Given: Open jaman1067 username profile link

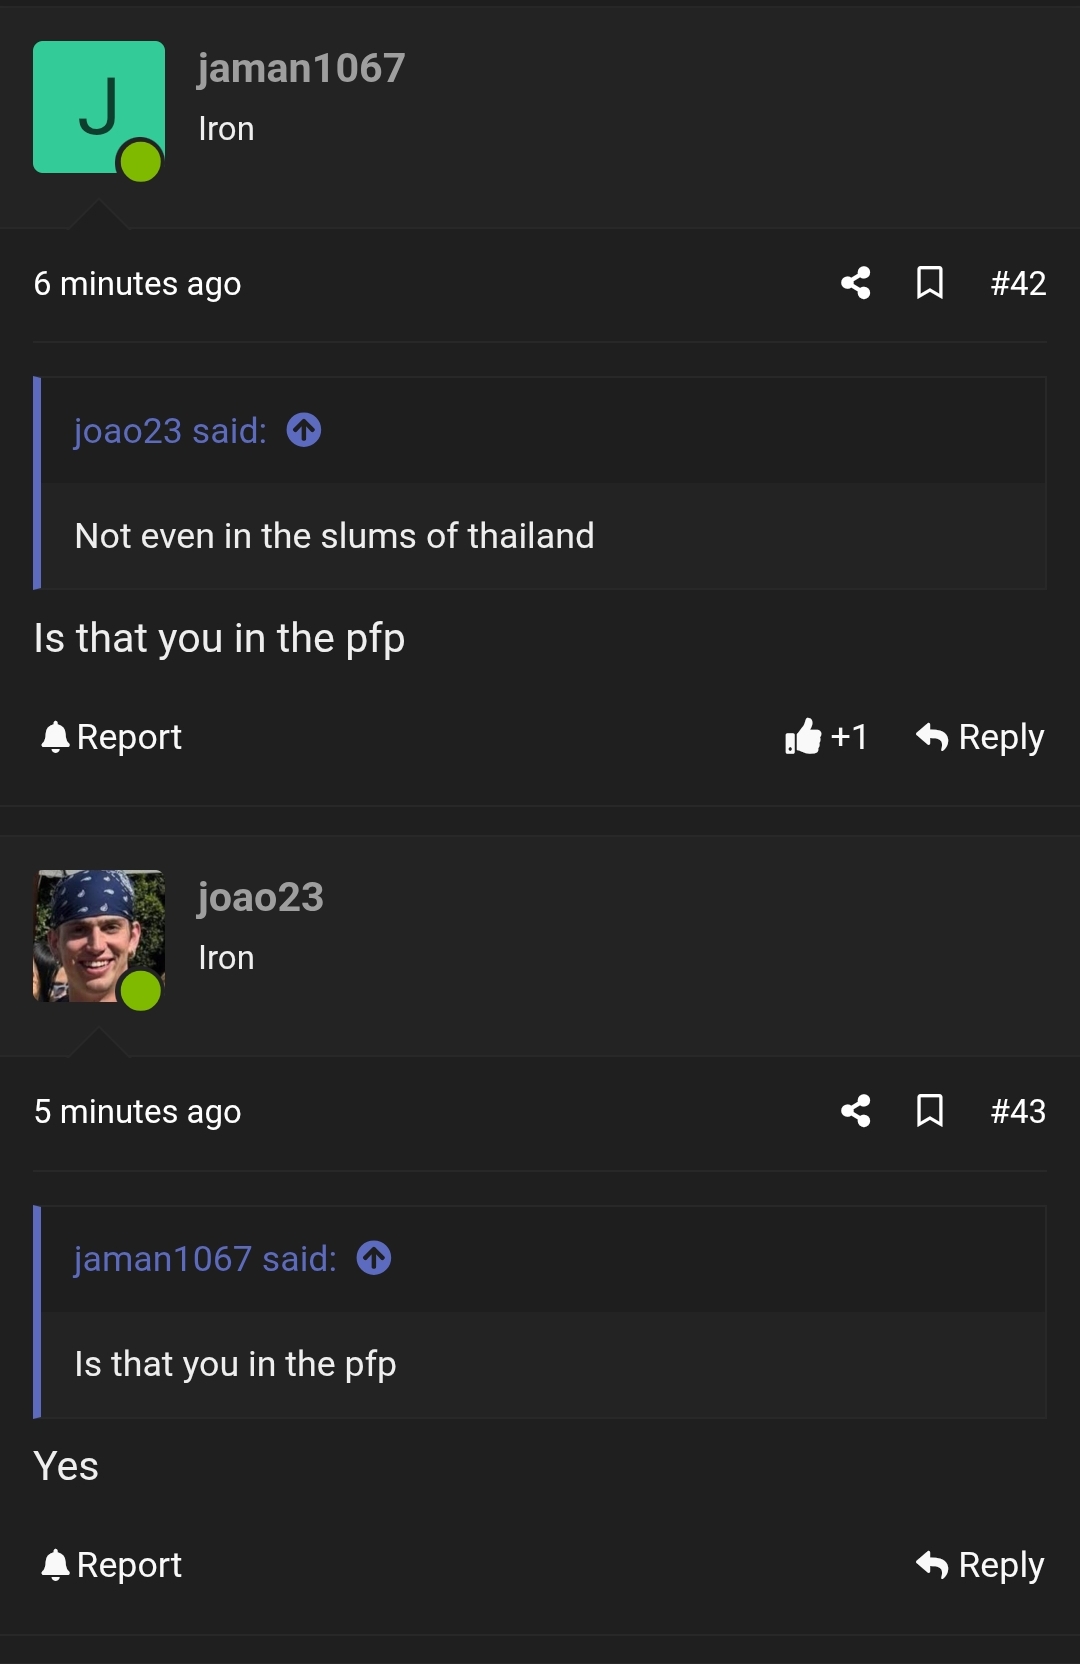Looking at the screenshot, I should pos(301,68).
